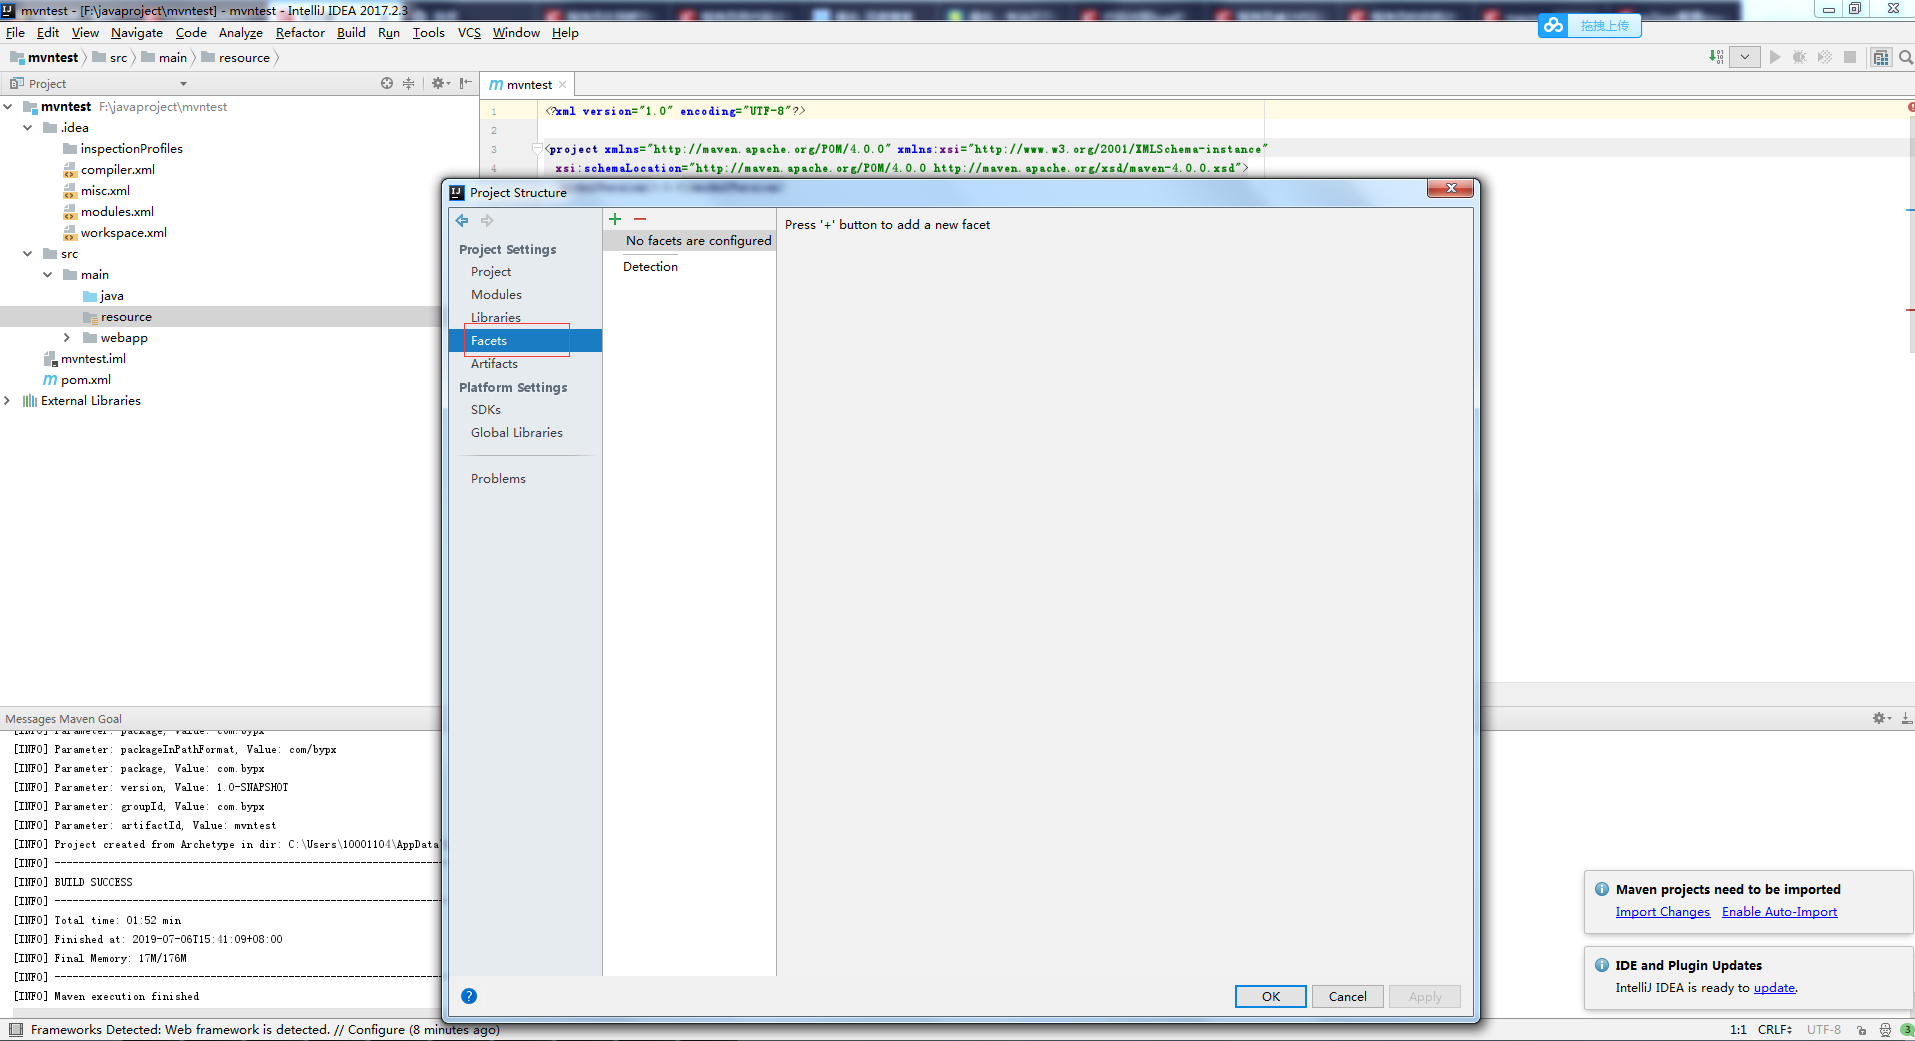This screenshot has height=1041, width=1915.
Task: Click the cloud upload widget icon
Action: click(x=1553, y=25)
